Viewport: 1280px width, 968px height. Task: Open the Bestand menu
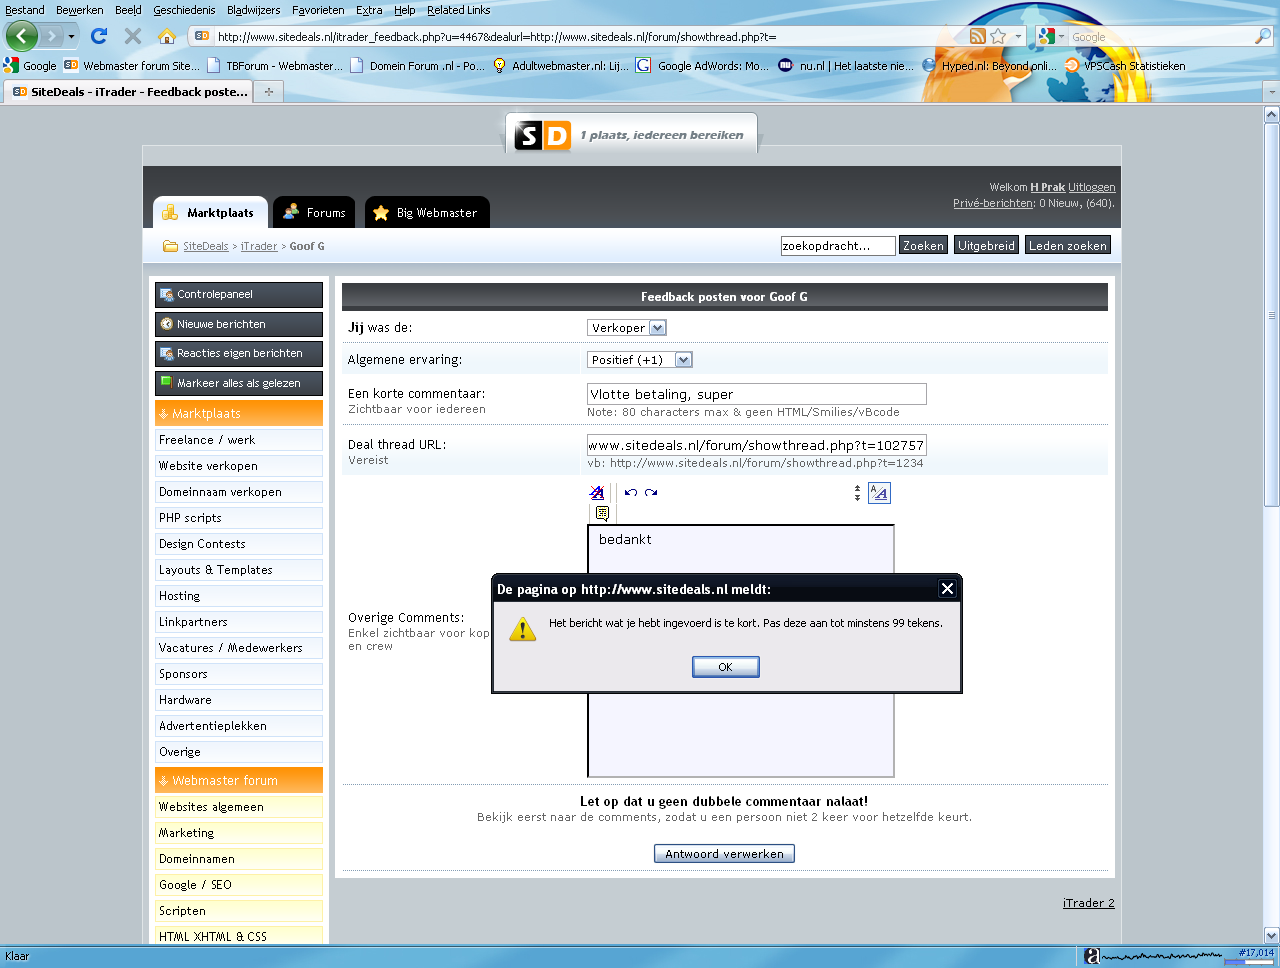(25, 10)
